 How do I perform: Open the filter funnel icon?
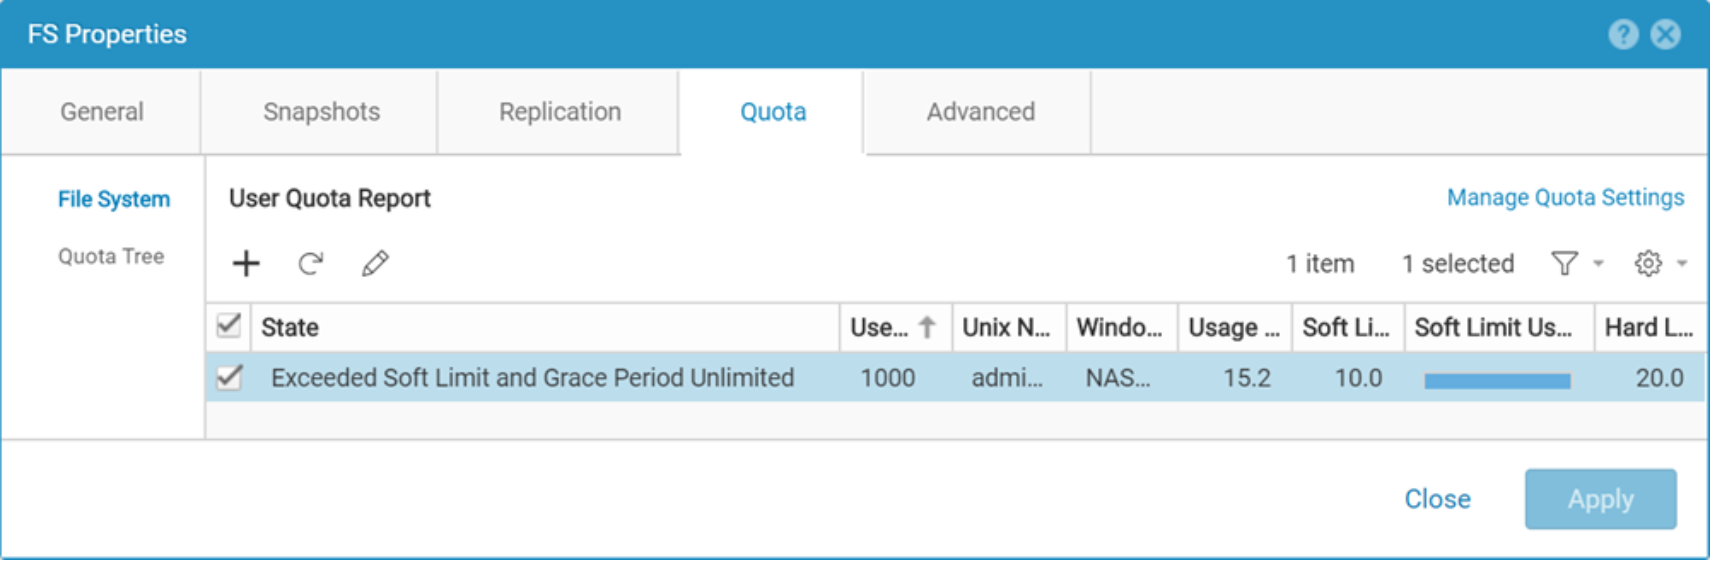point(1564,263)
